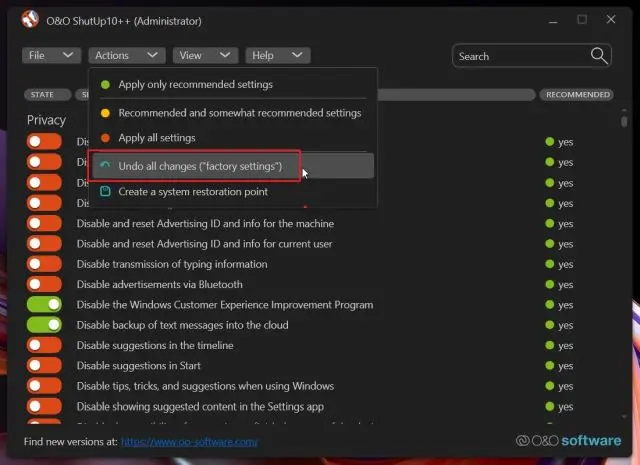The width and height of the screenshot is (640, 465).
Task: Toggle Disable advertisements via Bluetooth
Action: pyautogui.click(x=44, y=284)
